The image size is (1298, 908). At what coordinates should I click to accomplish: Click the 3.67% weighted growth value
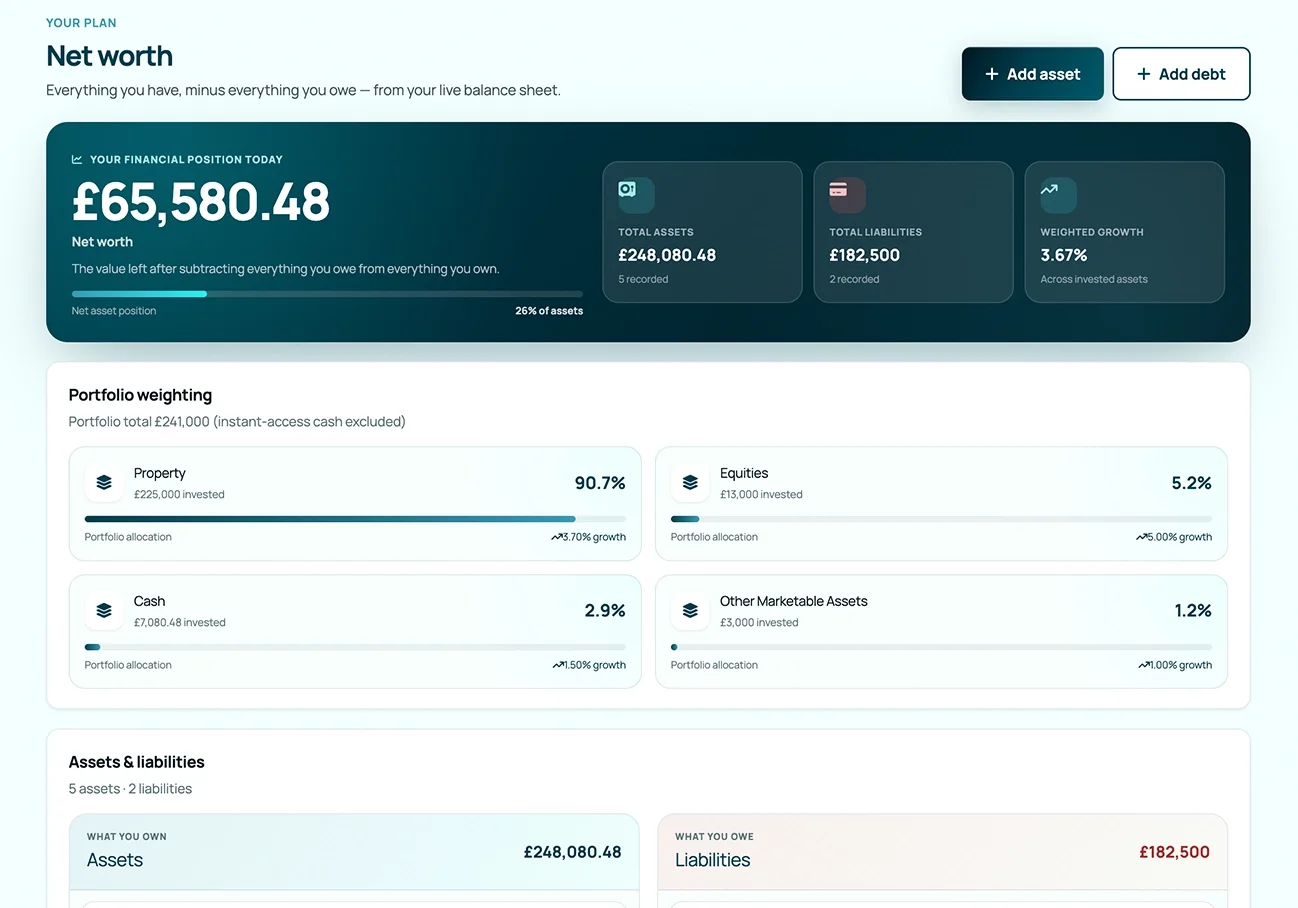pyautogui.click(x=1064, y=255)
